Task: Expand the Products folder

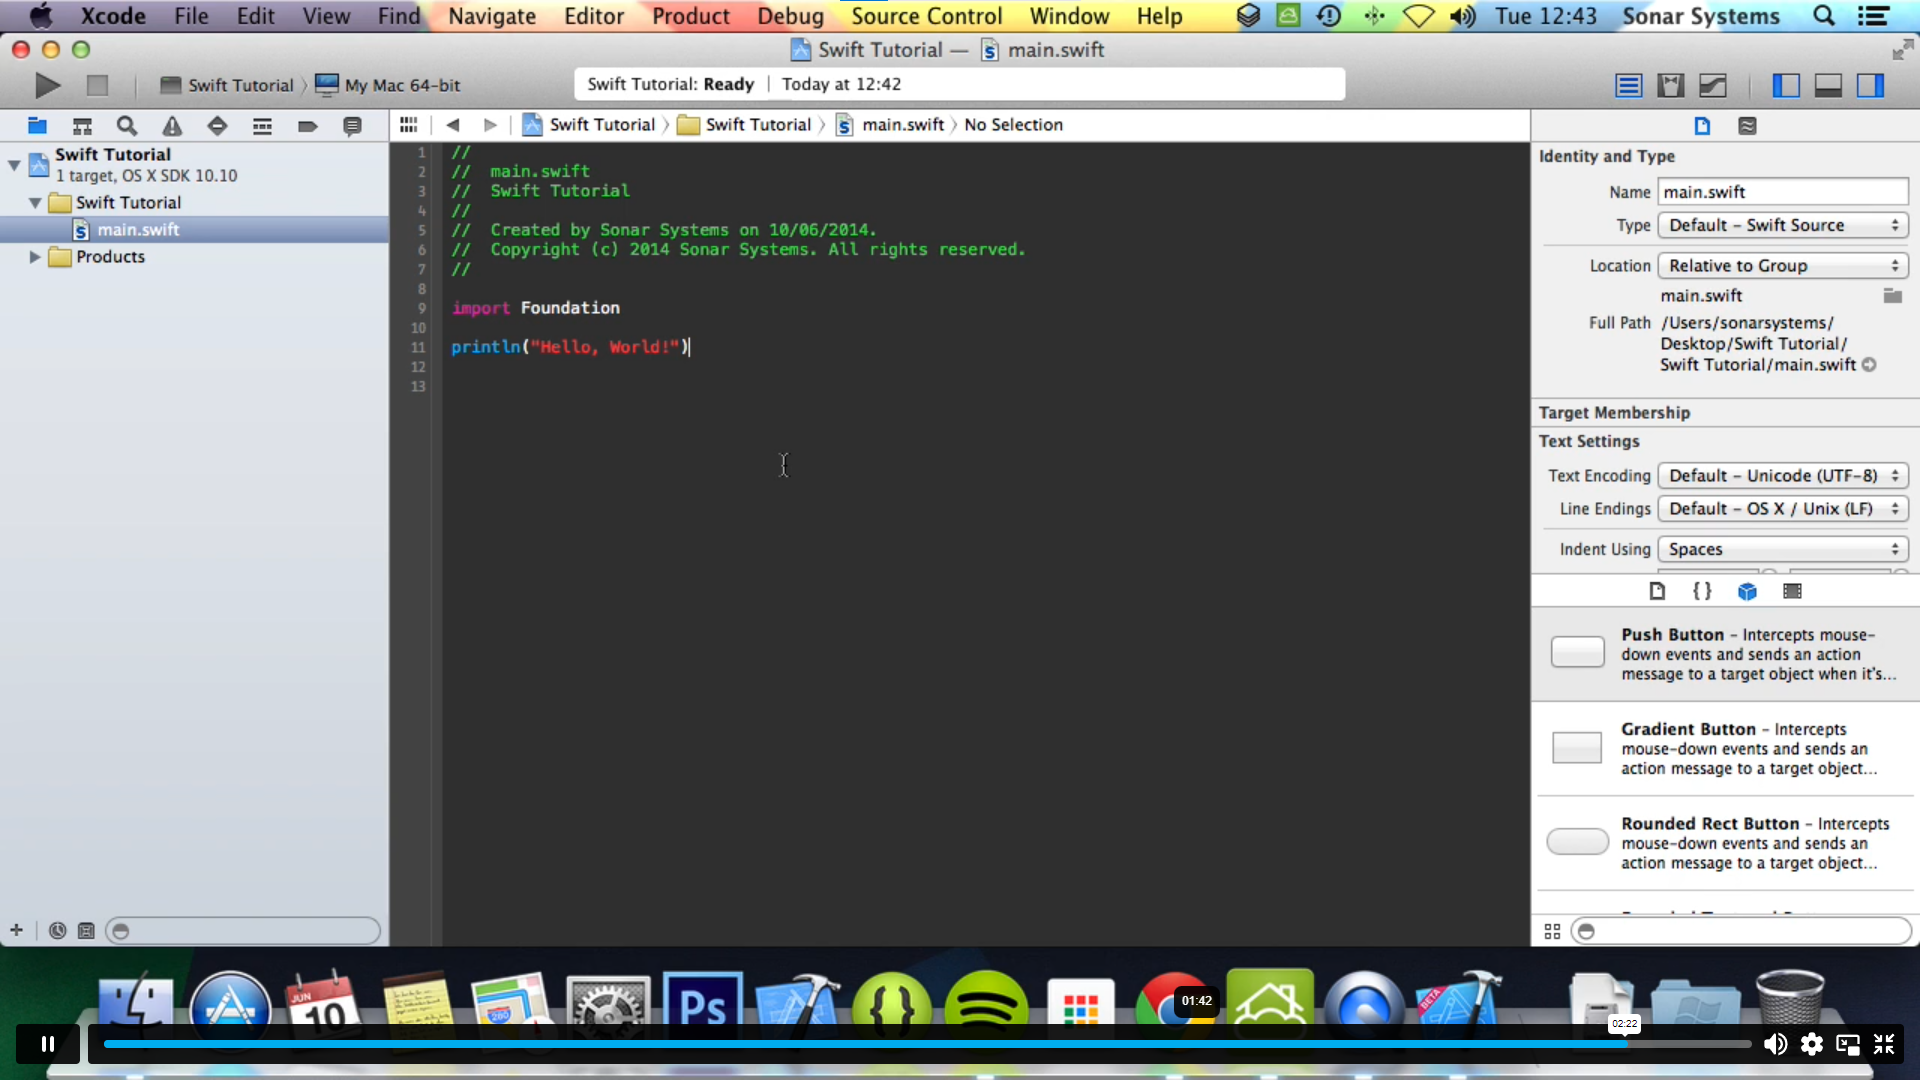Action: pyautogui.click(x=35, y=256)
